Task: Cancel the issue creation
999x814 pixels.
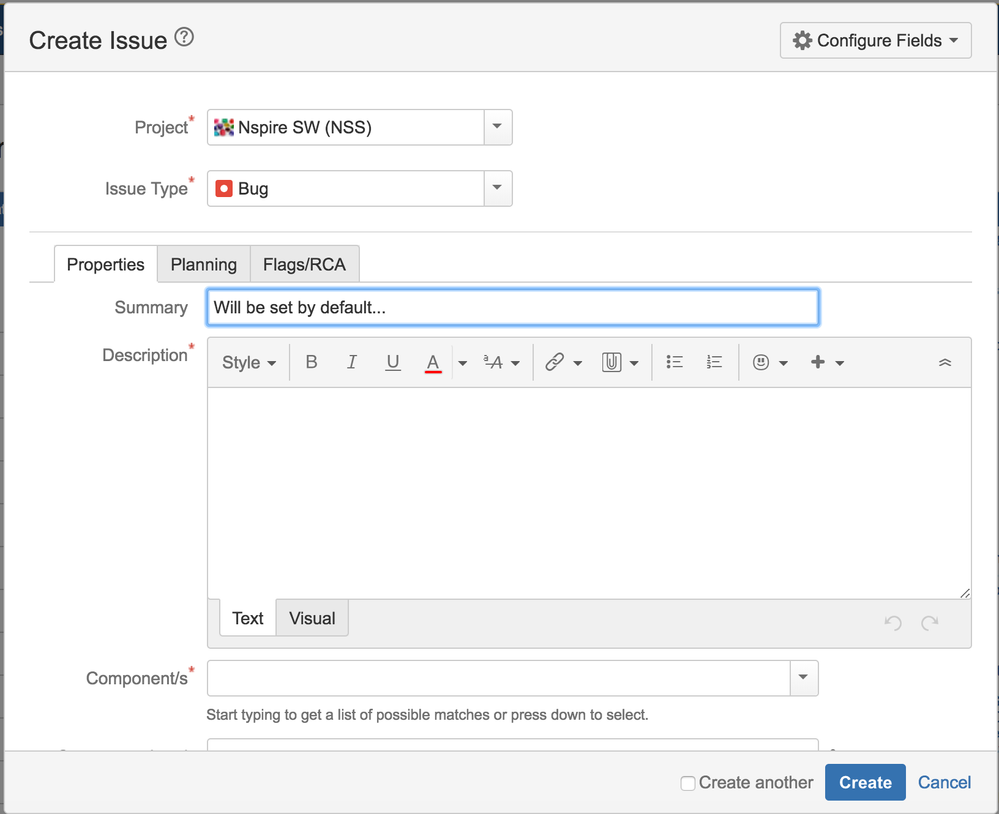Action: 945,783
